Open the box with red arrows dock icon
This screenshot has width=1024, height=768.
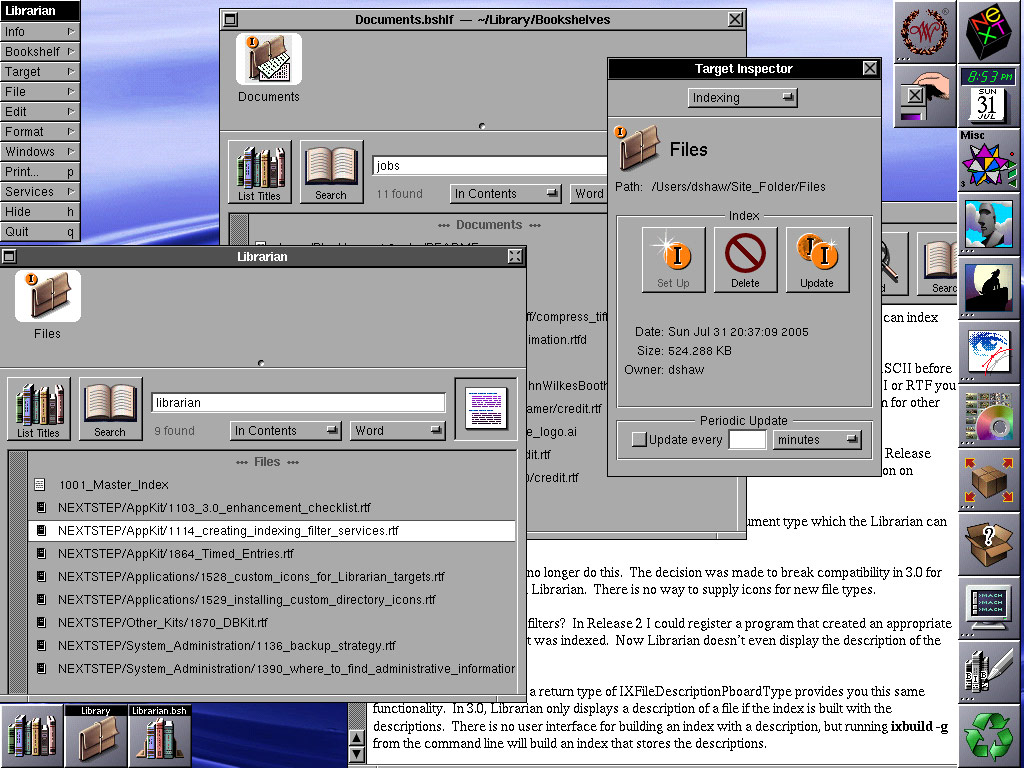[990, 480]
